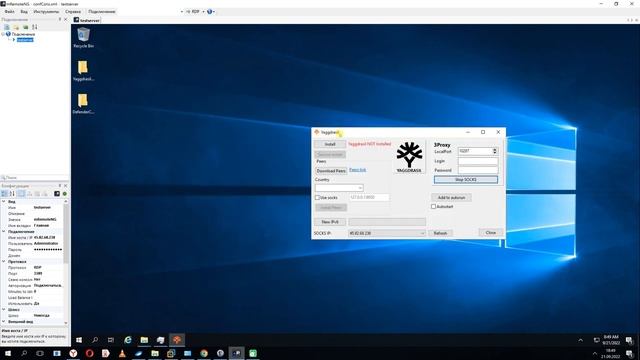Open Opera on the local taskbar
Image resolution: width=640 pixels, height=360 pixels.
point(89,353)
